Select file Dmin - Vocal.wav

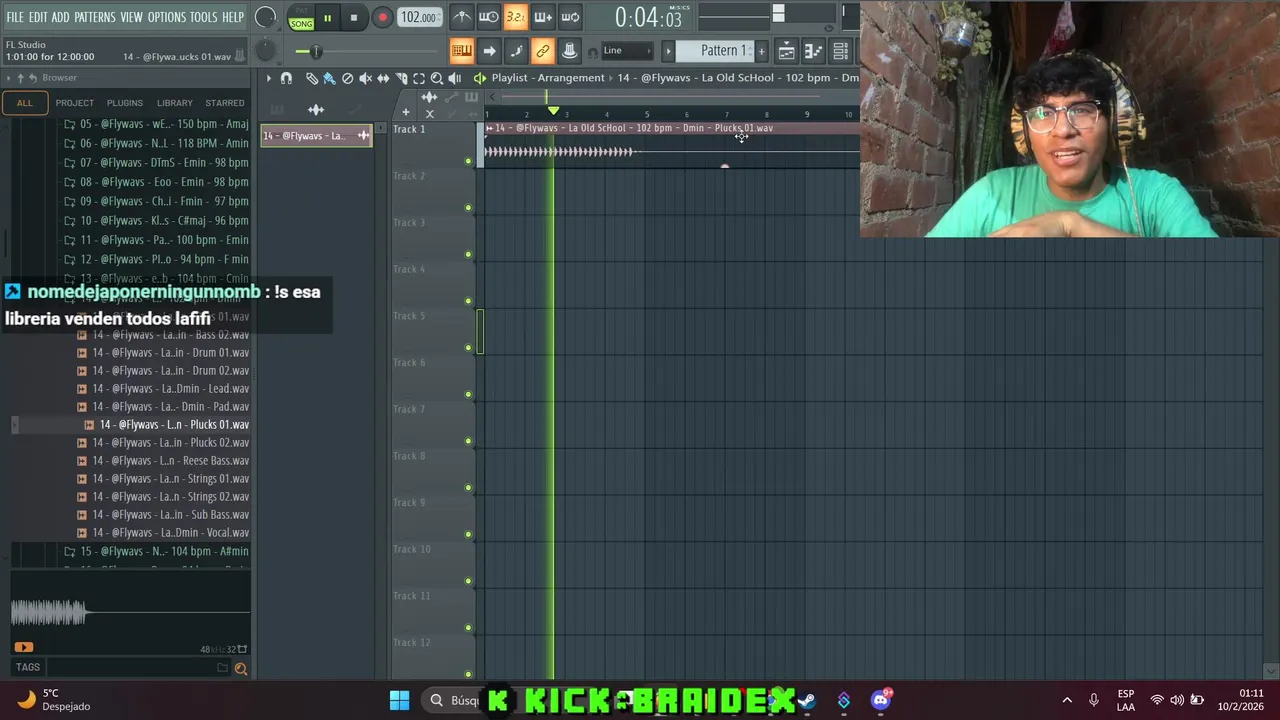point(164,532)
